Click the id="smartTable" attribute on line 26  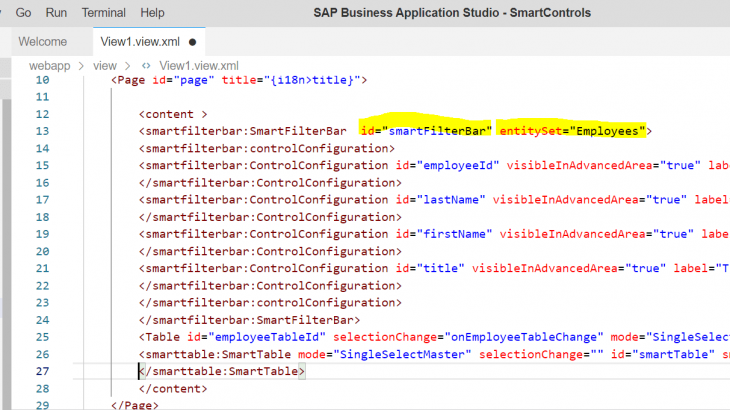point(663,354)
